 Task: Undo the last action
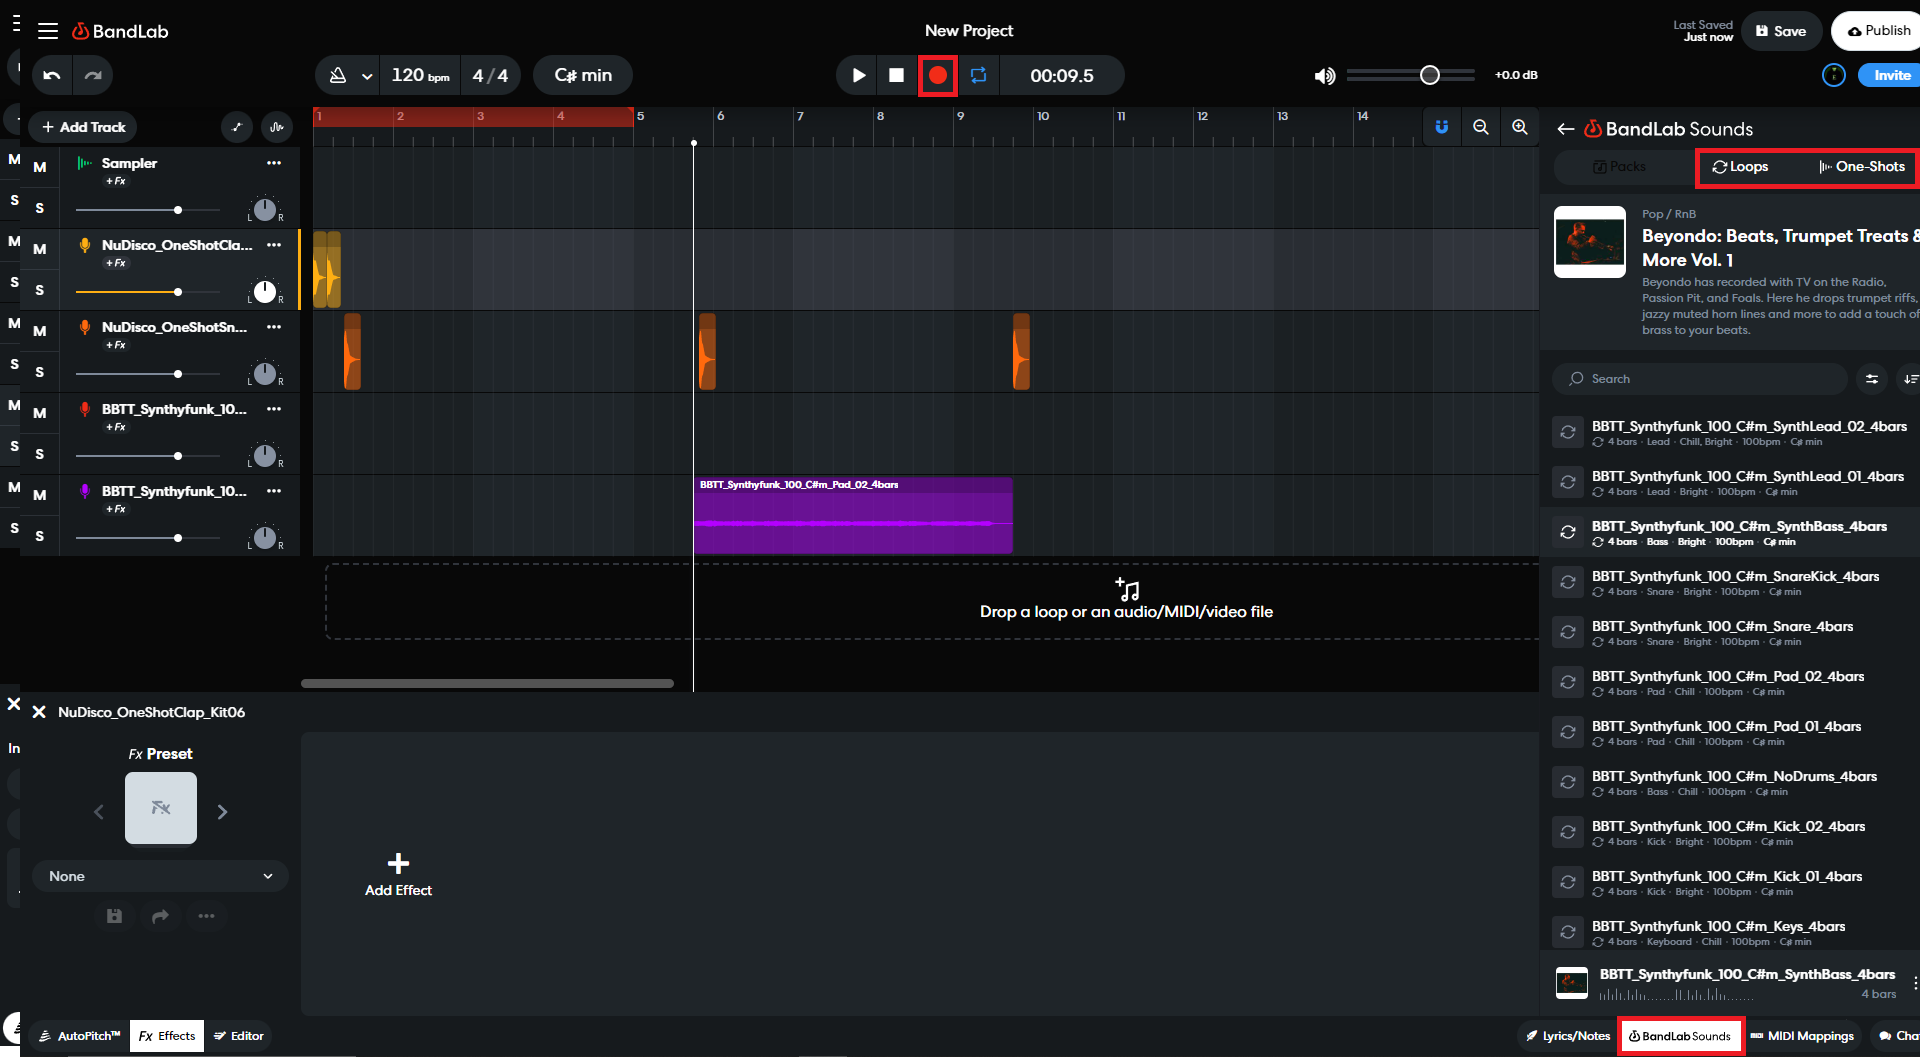coord(52,75)
